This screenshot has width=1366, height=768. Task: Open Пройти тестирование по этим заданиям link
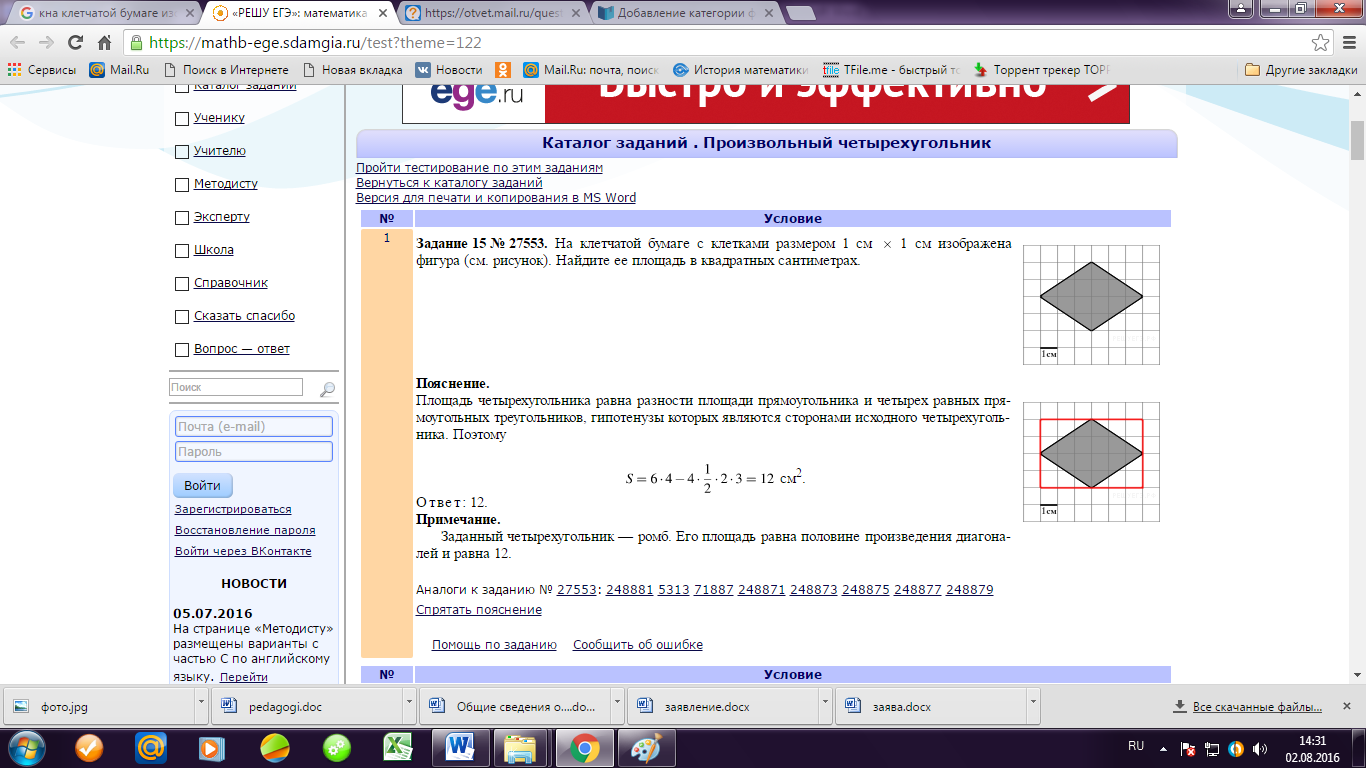coord(480,168)
